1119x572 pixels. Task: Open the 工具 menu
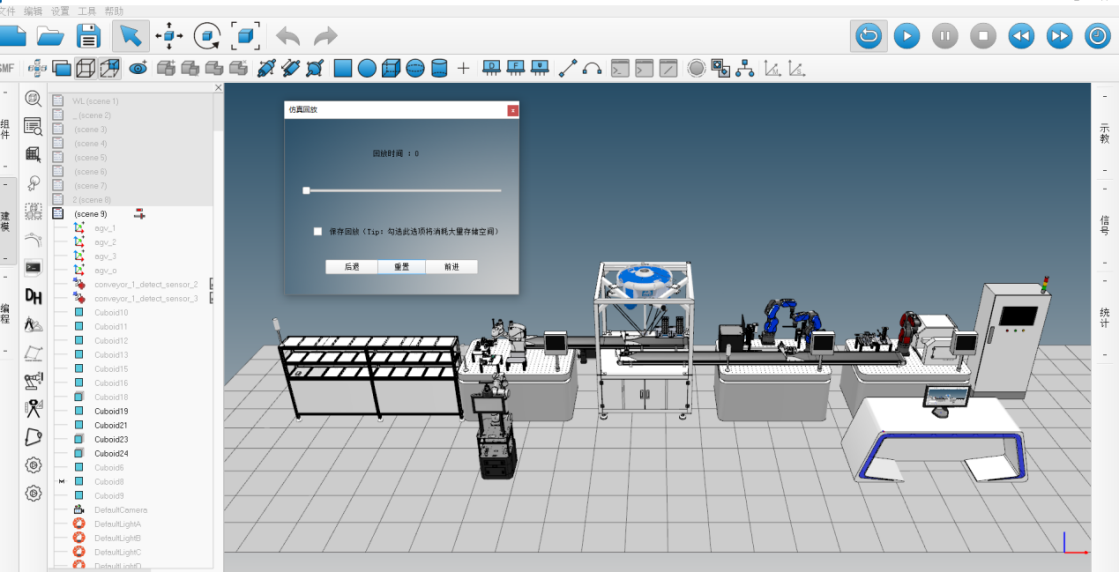[x=87, y=11]
